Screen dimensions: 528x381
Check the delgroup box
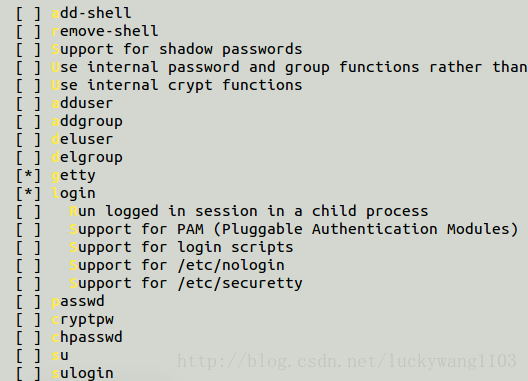29,157
